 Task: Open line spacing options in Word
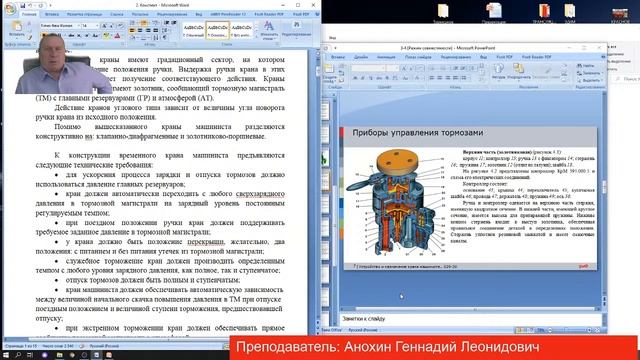166,31
